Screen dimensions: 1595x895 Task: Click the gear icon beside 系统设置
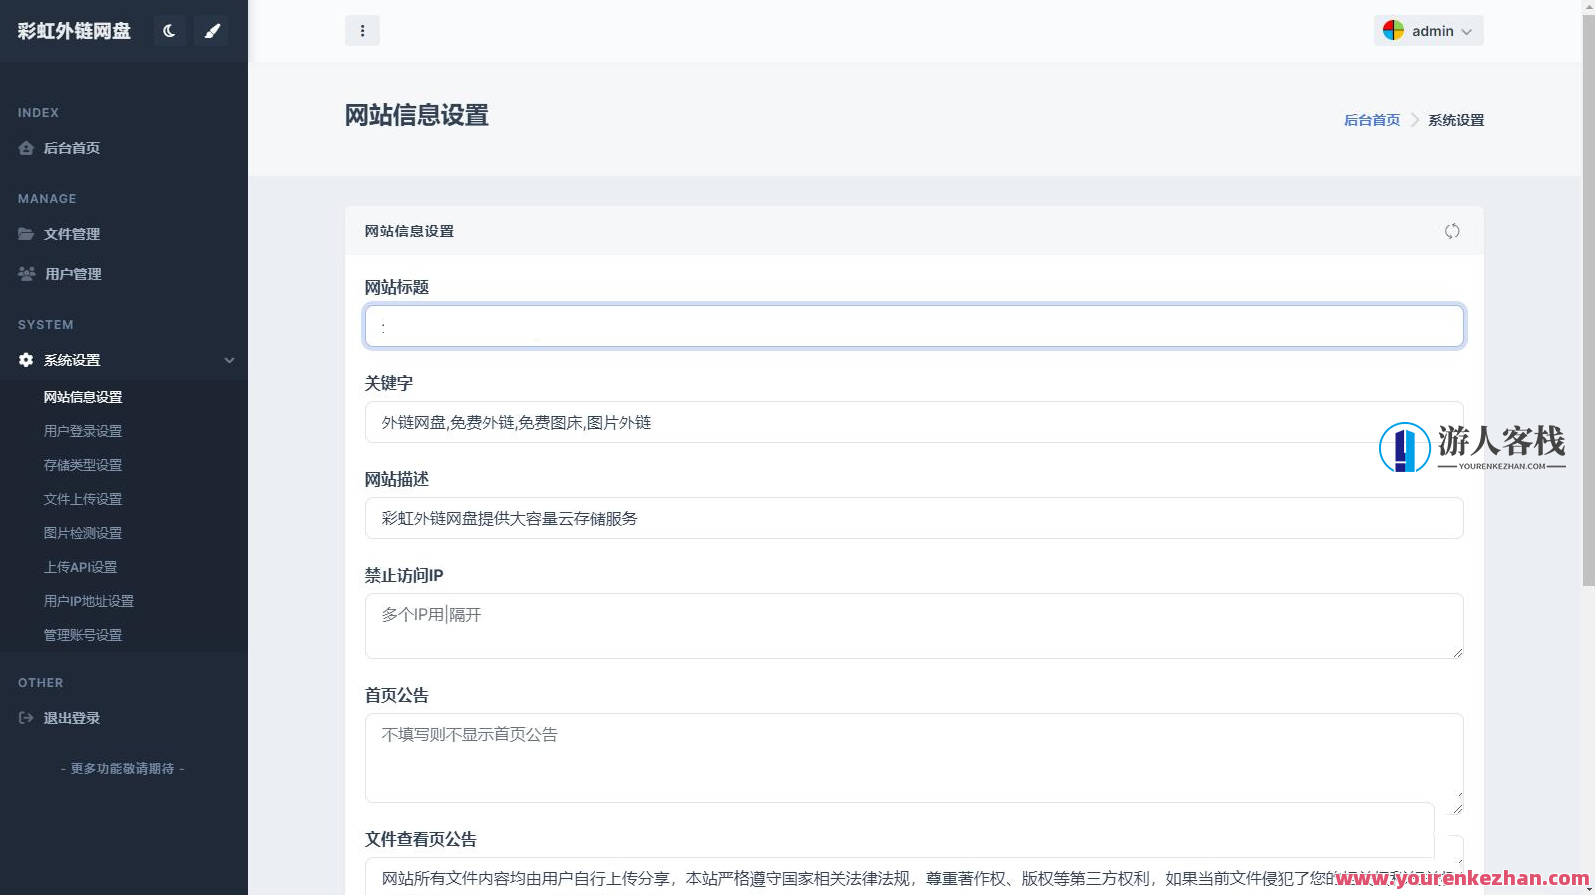(x=26, y=360)
